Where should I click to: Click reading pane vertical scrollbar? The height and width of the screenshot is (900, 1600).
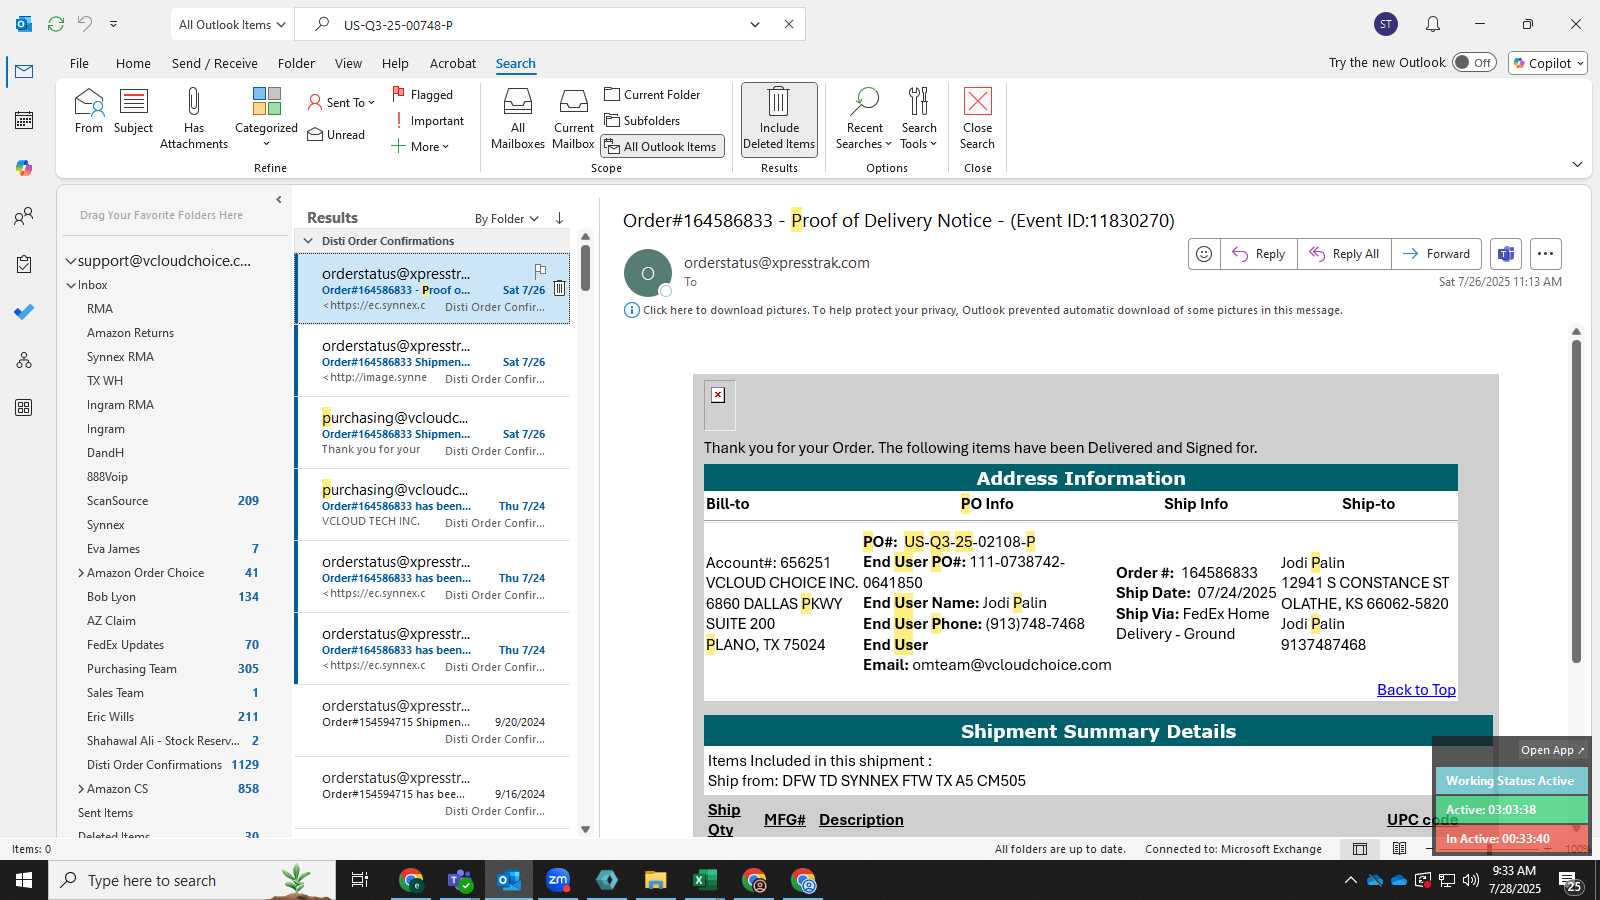1576,500
